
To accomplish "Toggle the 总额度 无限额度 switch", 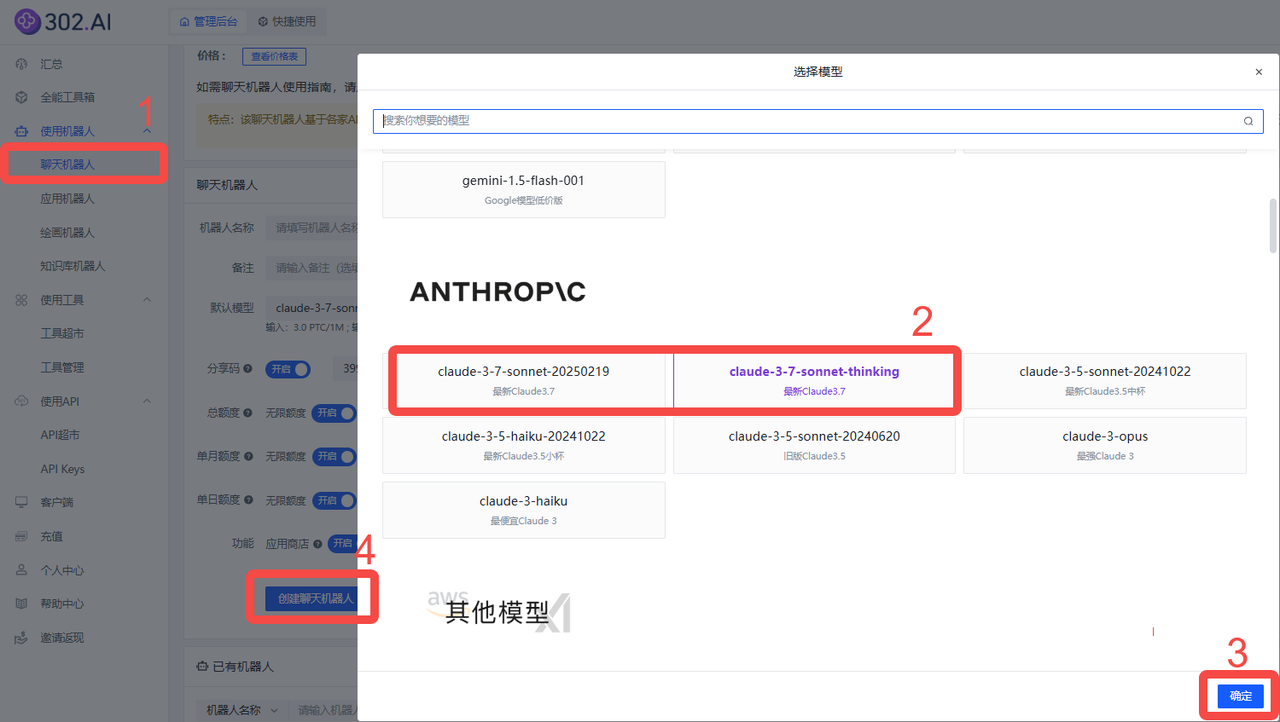I will (334, 413).
